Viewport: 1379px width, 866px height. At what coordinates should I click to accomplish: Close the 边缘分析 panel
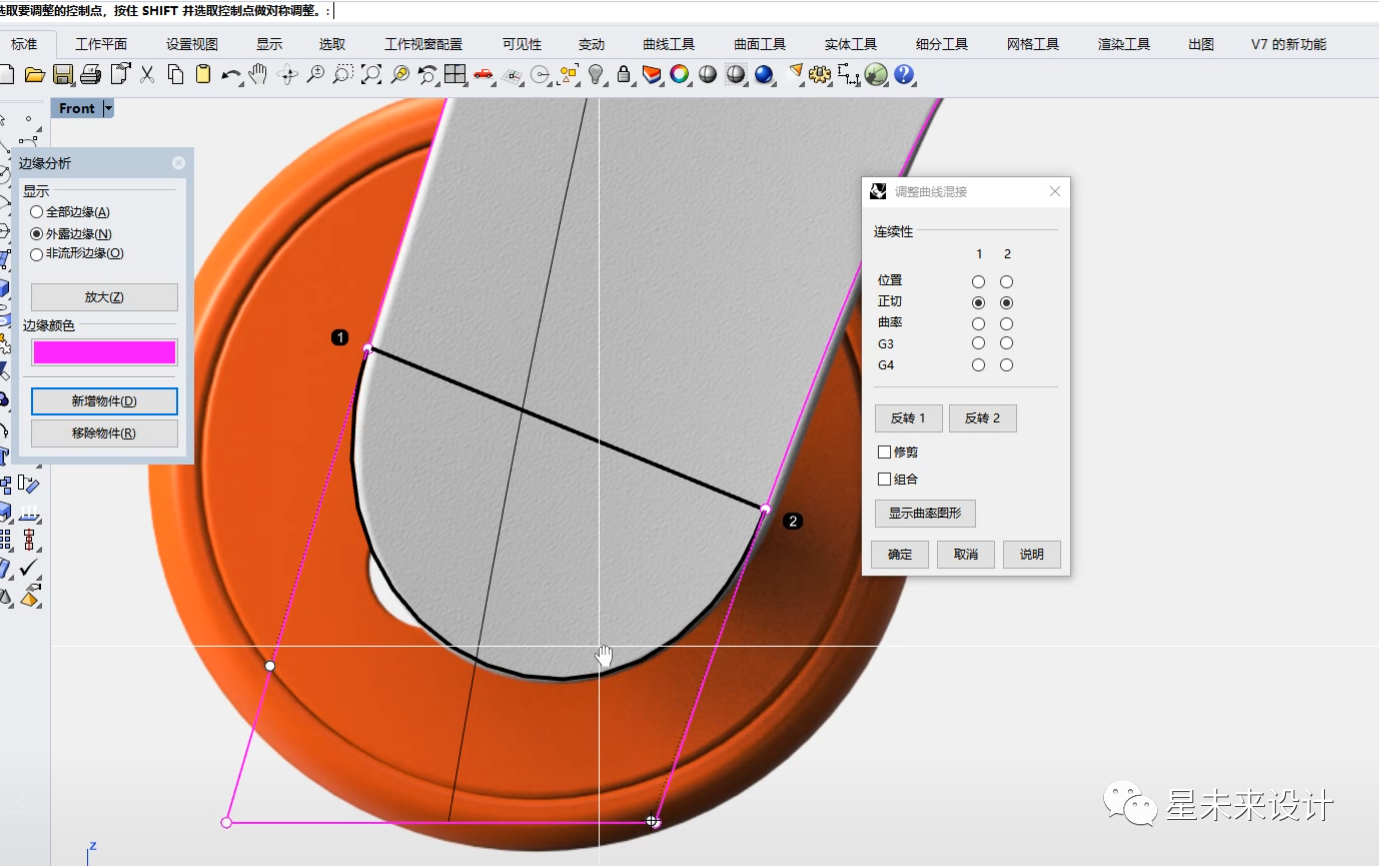pyautogui.click(x=178, y=163)
